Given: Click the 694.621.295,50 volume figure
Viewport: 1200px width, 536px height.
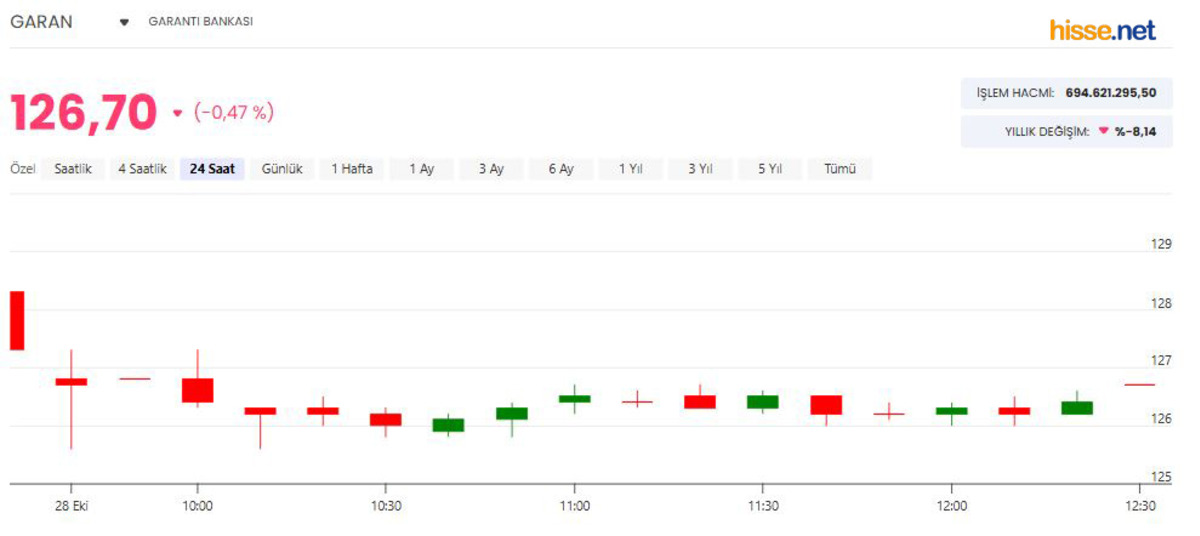Looking at the screenshot, I should click(1111, 93).
